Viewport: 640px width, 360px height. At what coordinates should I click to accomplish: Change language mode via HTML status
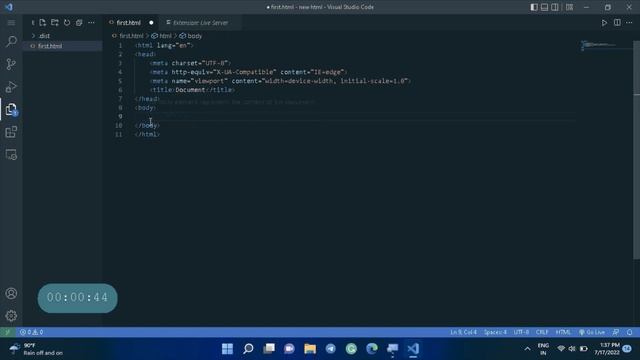563,332
